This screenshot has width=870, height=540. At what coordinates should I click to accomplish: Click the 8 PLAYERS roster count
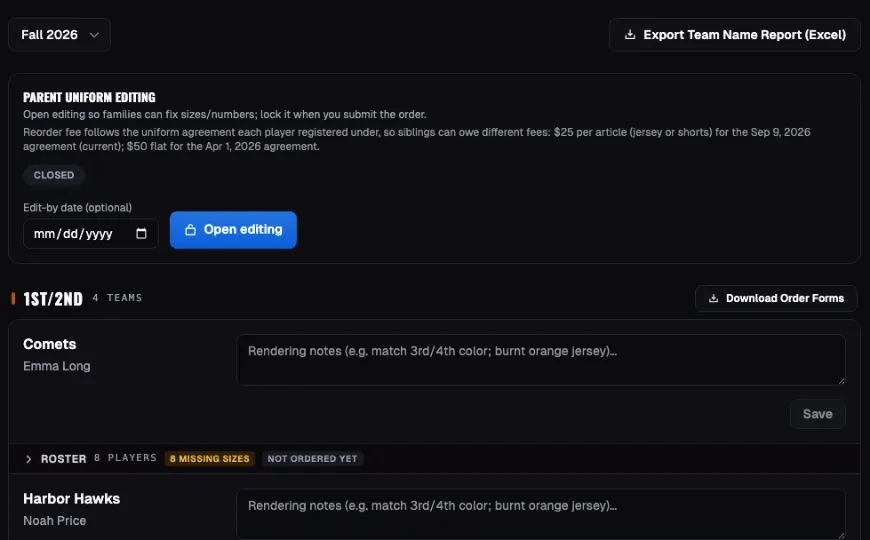125,458
